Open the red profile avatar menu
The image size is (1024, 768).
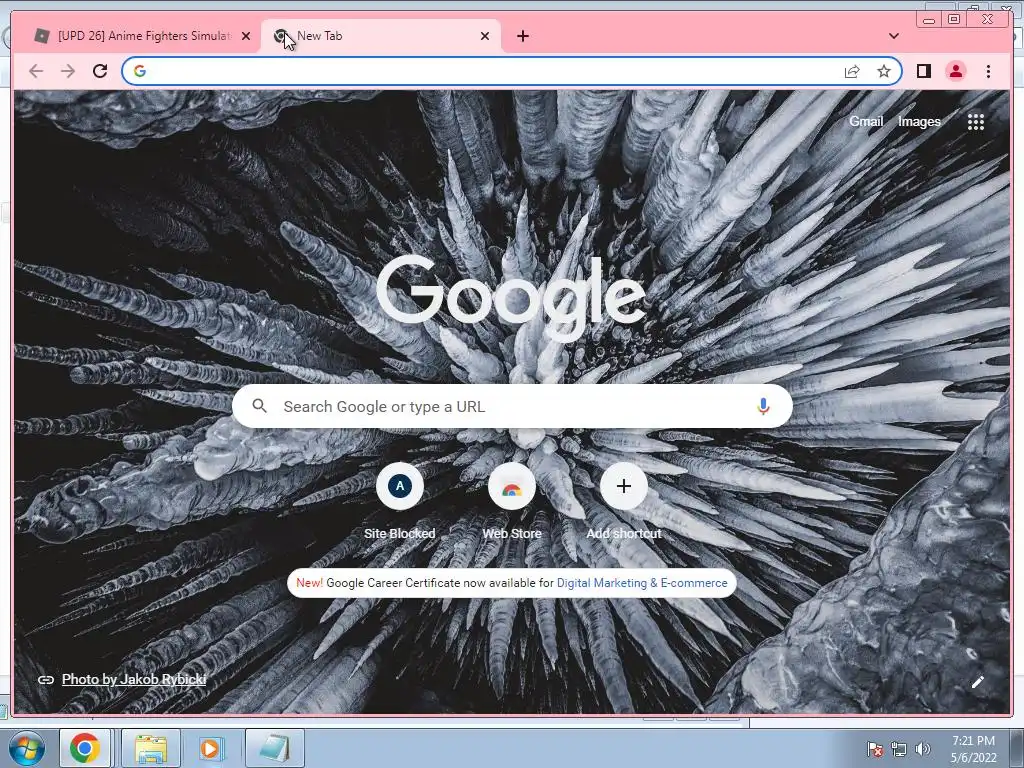pyautogui.click(x=955, y=71)
